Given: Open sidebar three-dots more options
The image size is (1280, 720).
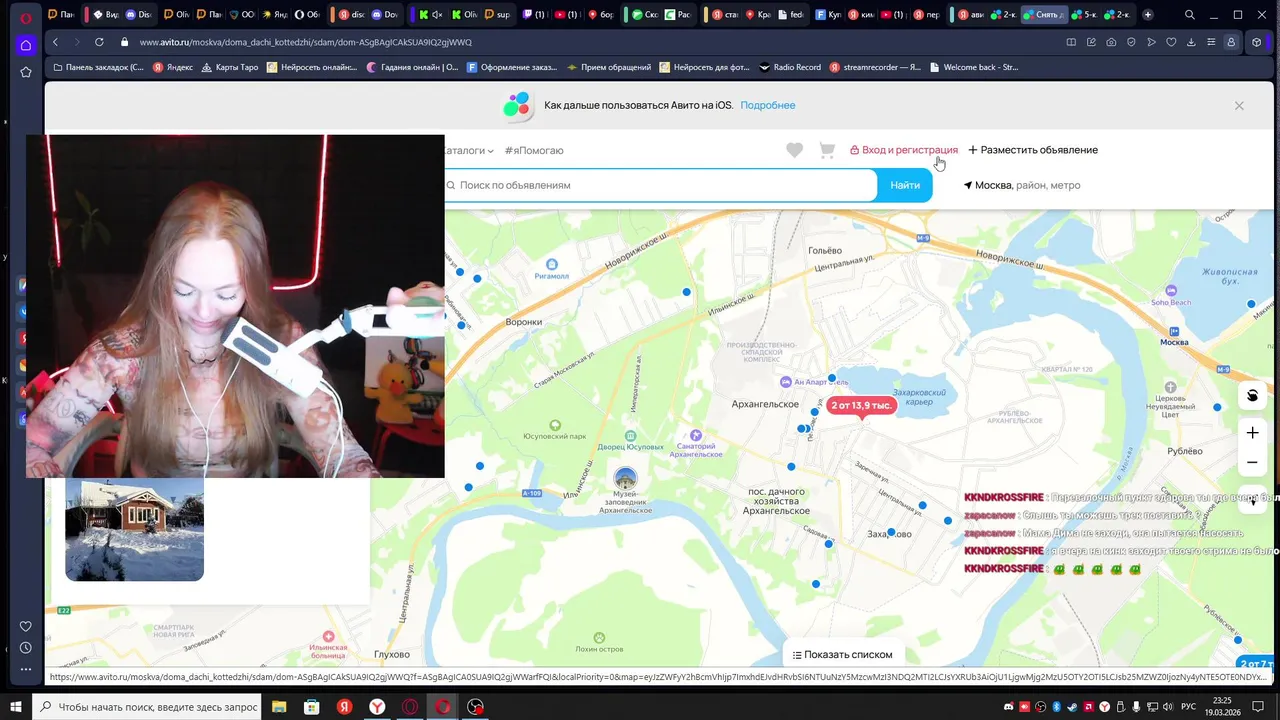Looking at the screenshot, I should (x=26, y=669).
